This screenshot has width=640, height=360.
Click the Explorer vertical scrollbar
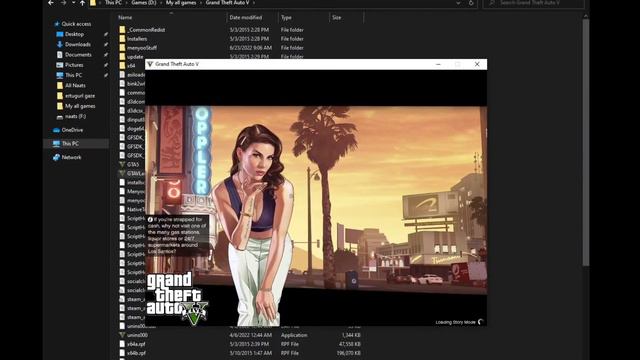tap(586, 143)
